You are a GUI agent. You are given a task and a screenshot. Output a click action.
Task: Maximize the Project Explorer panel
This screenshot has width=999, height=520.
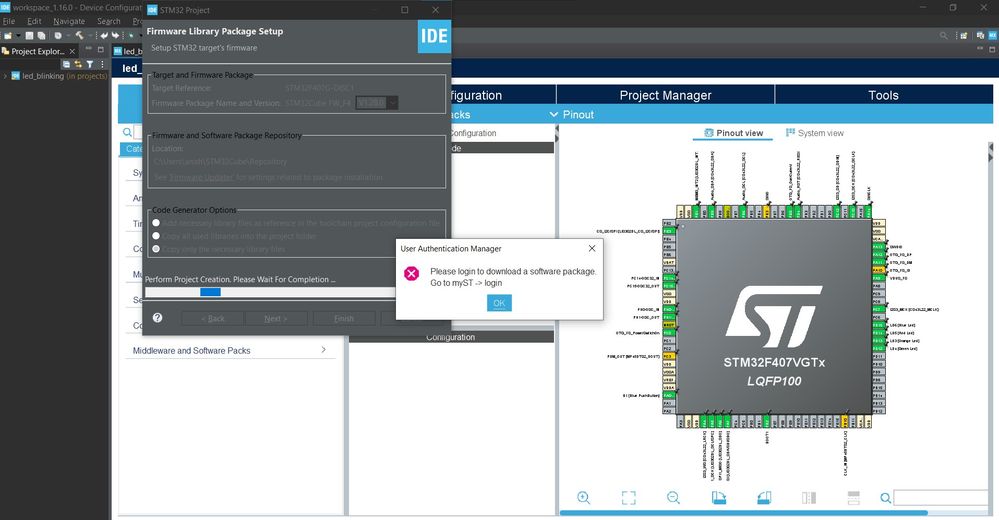101,49
